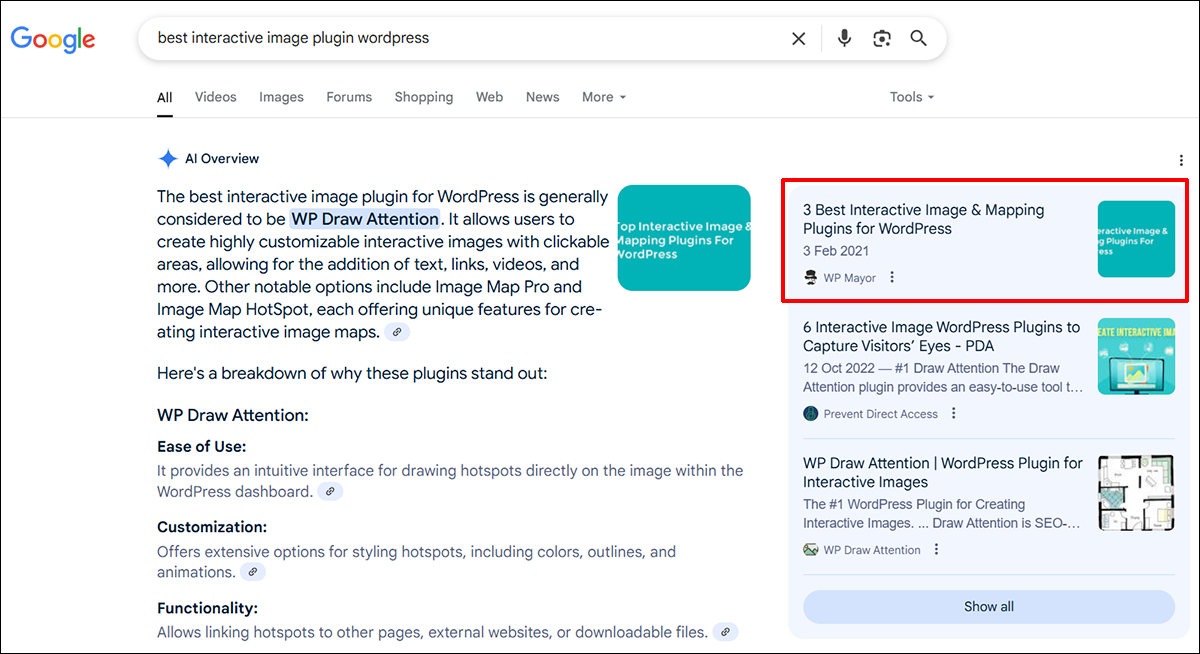Click the AI Overview sparkle icon
The image size is (1200, 654).
click(167, 158)
